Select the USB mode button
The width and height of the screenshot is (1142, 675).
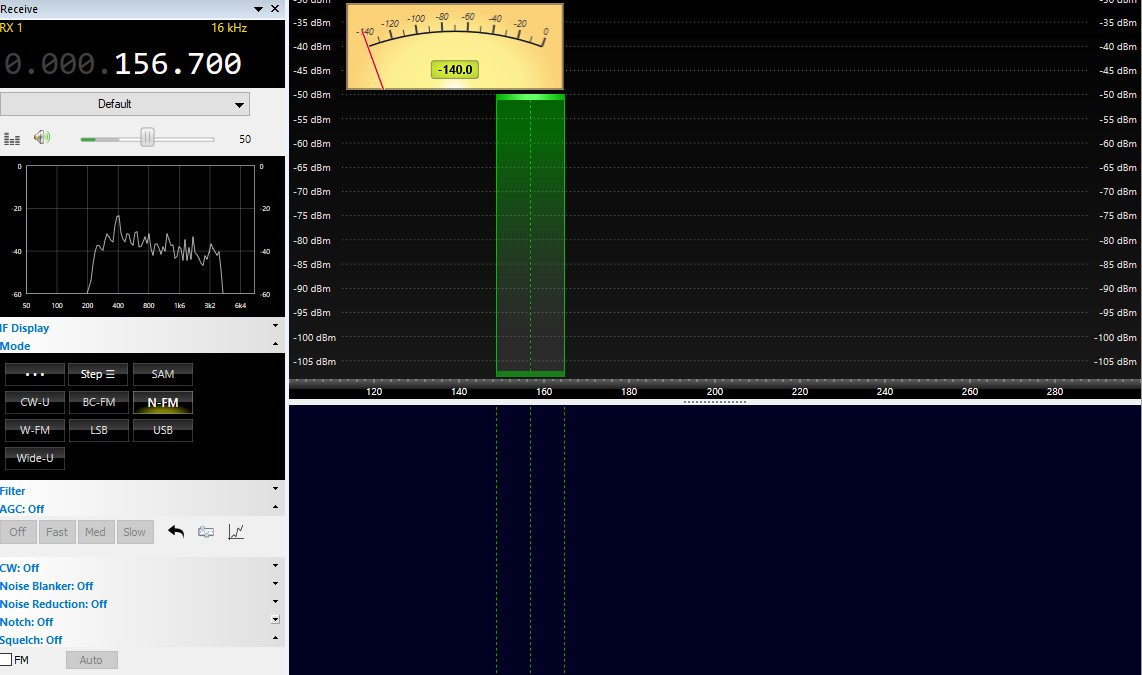[x=162, y=430]
